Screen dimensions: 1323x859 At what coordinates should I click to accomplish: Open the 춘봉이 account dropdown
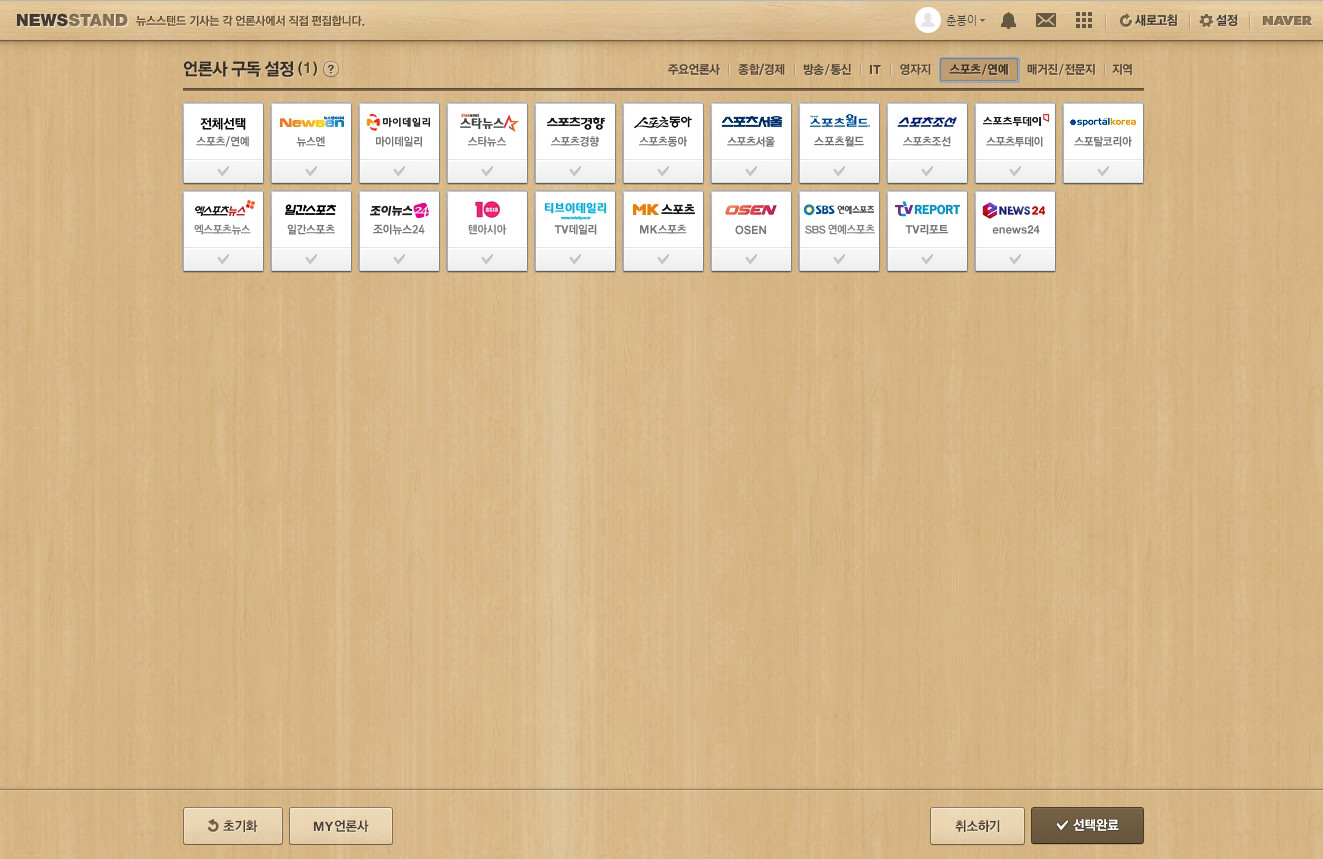pyautogui.click(x=965, y=20)
